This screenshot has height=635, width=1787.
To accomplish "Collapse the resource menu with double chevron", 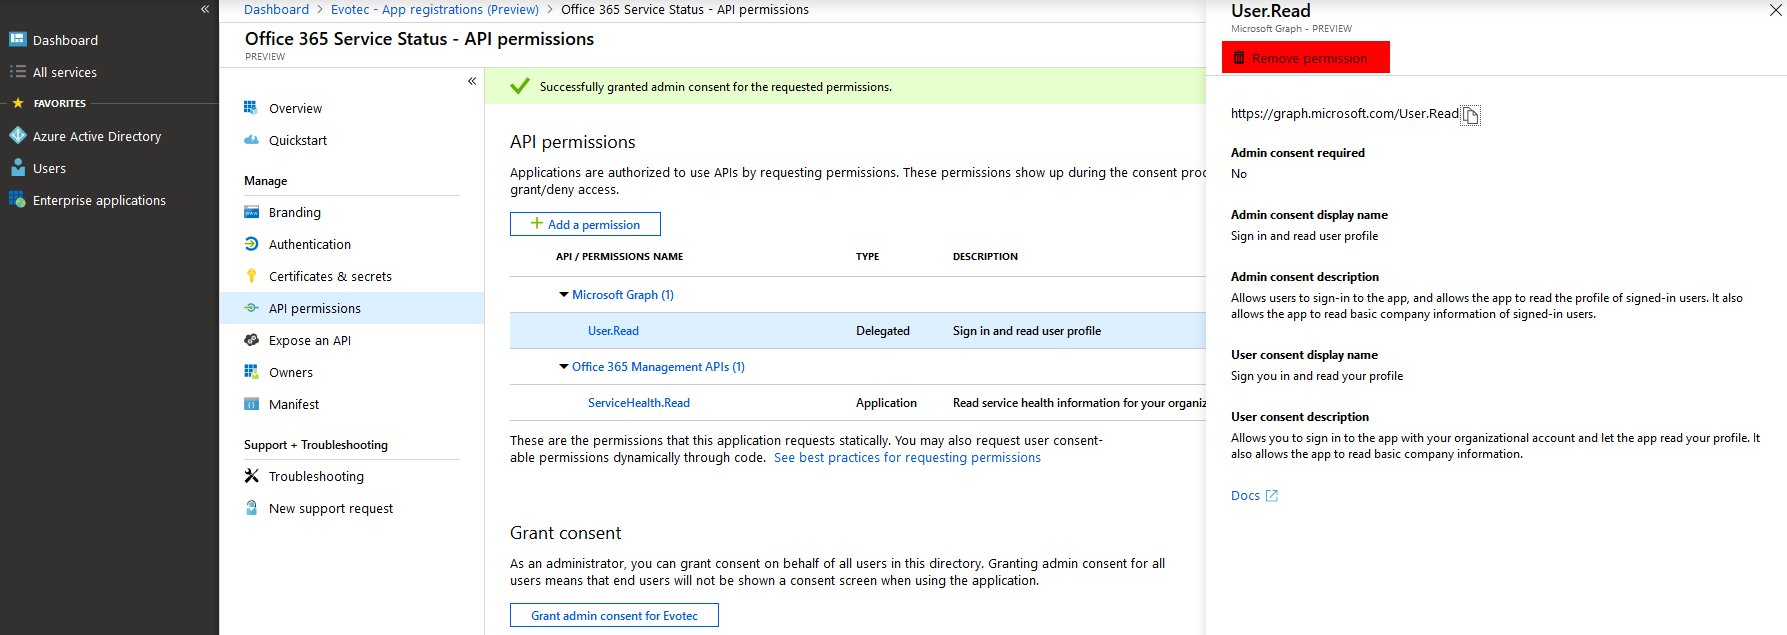I will [472, 81].
